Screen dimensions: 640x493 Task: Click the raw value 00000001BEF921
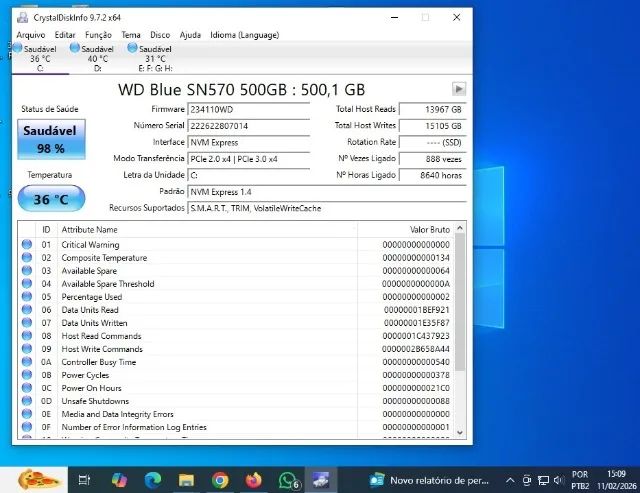(416, 310)
